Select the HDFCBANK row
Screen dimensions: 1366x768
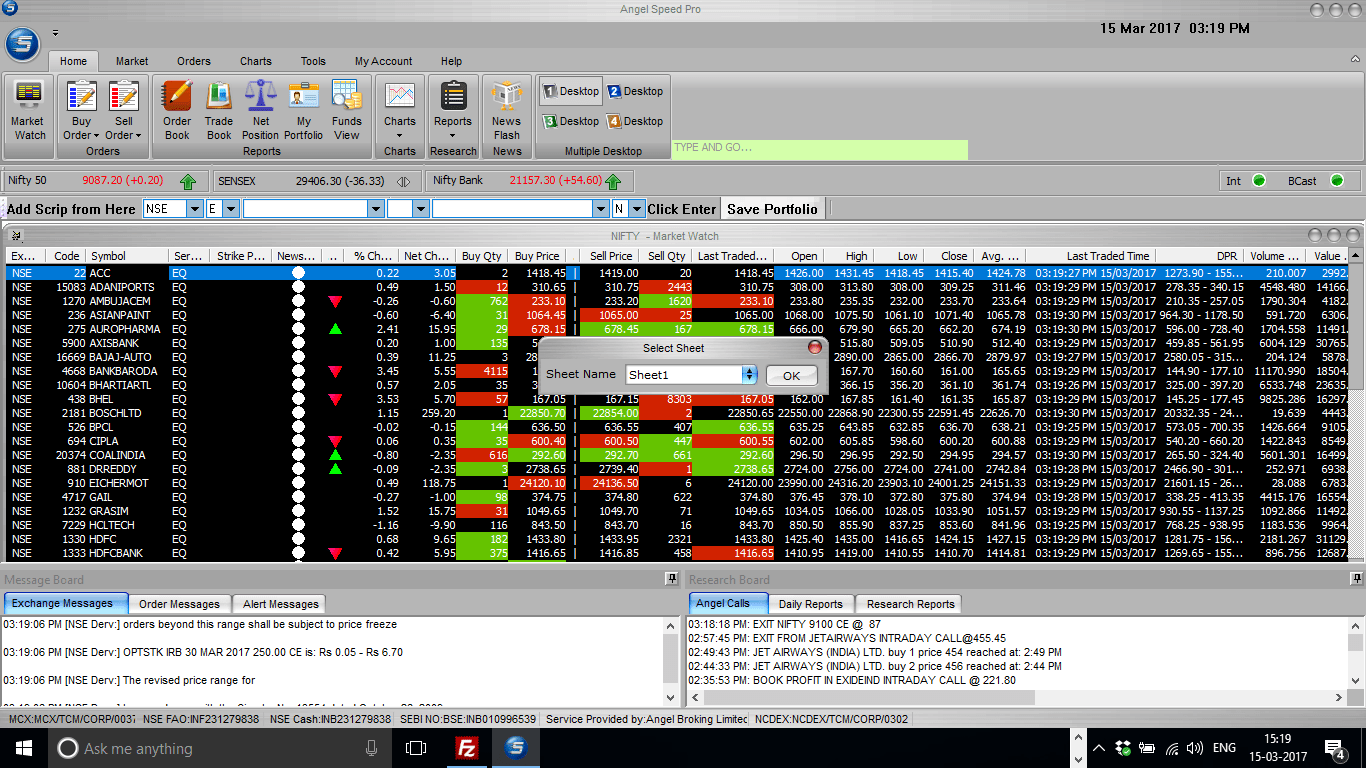tap(676, 553)
